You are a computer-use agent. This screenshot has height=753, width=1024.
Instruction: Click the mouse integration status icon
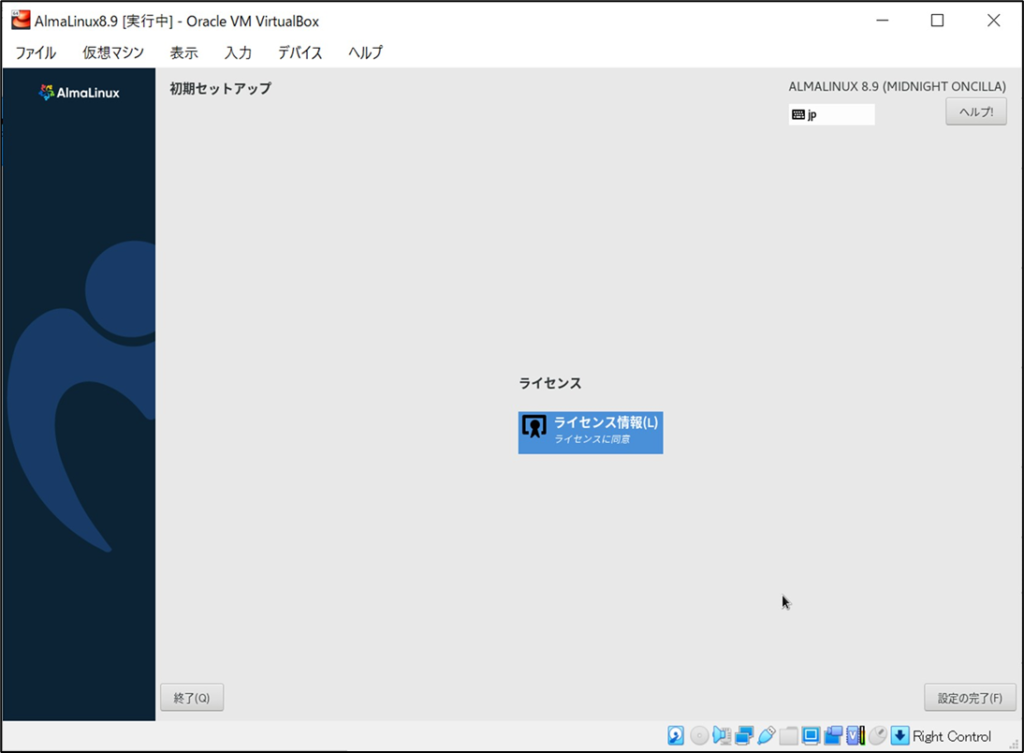tap(878, 735)
